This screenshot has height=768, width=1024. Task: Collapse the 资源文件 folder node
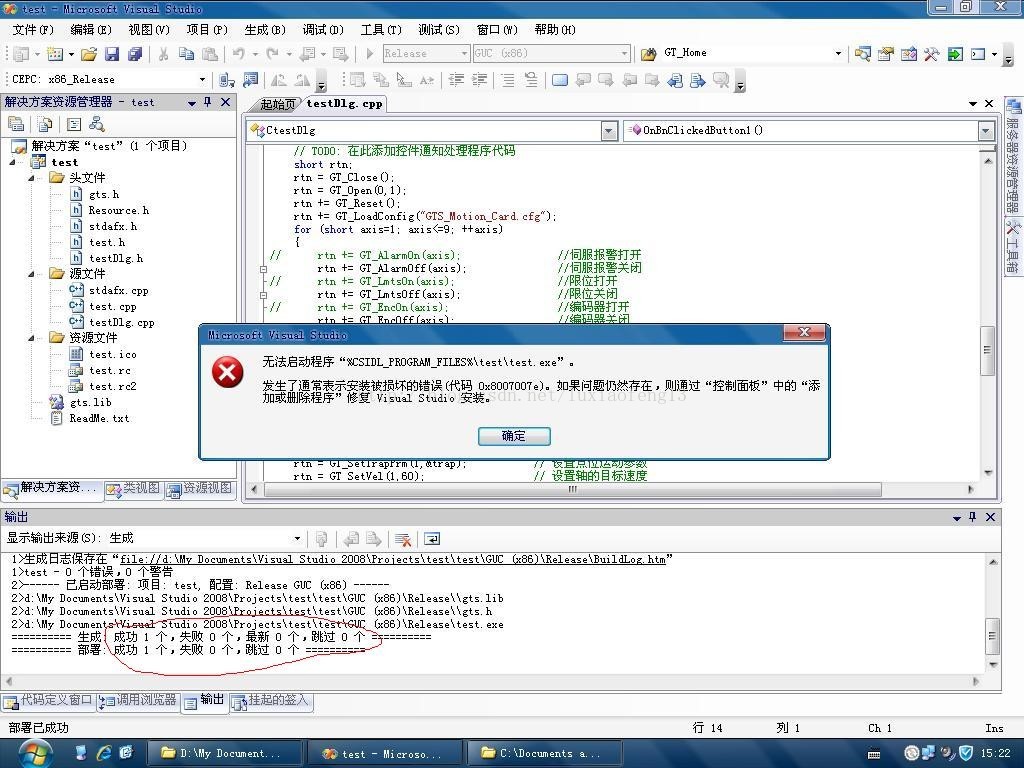pos(31,338)
